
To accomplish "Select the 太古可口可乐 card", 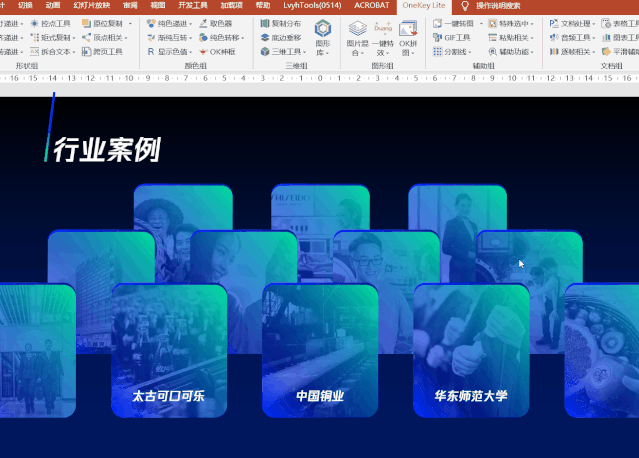I will pyautogui.click(x=169, y=350).
